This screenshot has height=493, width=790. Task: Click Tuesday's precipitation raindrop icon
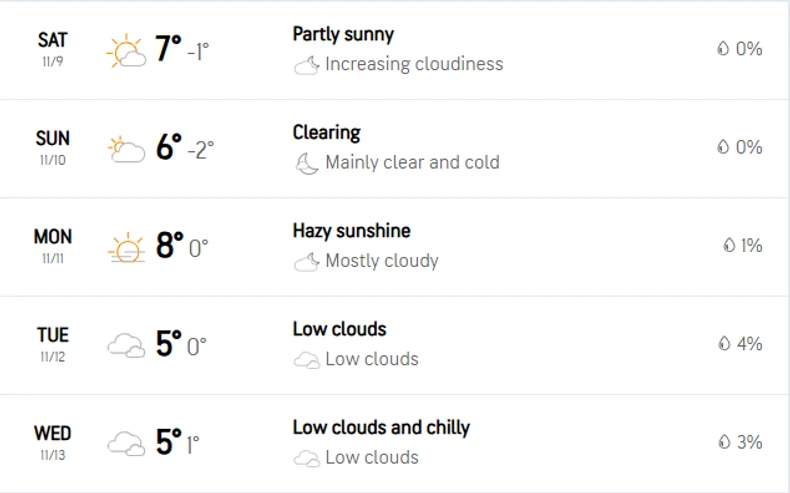(x=722, y=344)
